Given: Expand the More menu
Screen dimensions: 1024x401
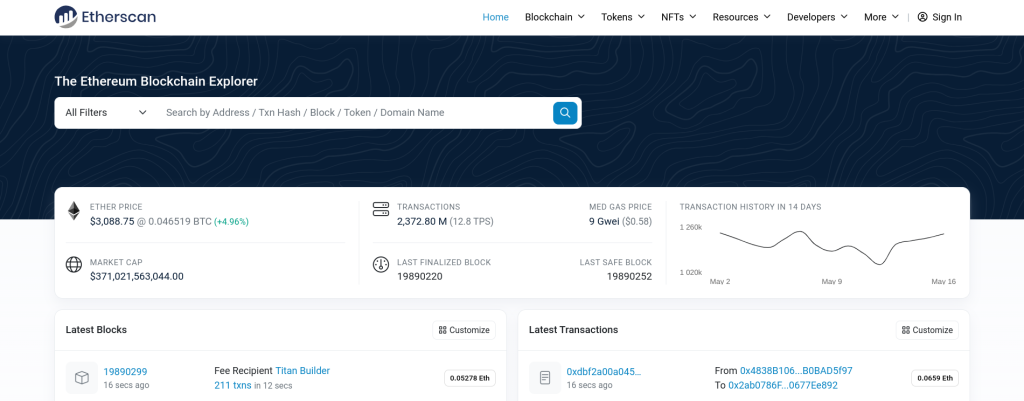Looking at the screenshot, I should click(x=881, y=17).
